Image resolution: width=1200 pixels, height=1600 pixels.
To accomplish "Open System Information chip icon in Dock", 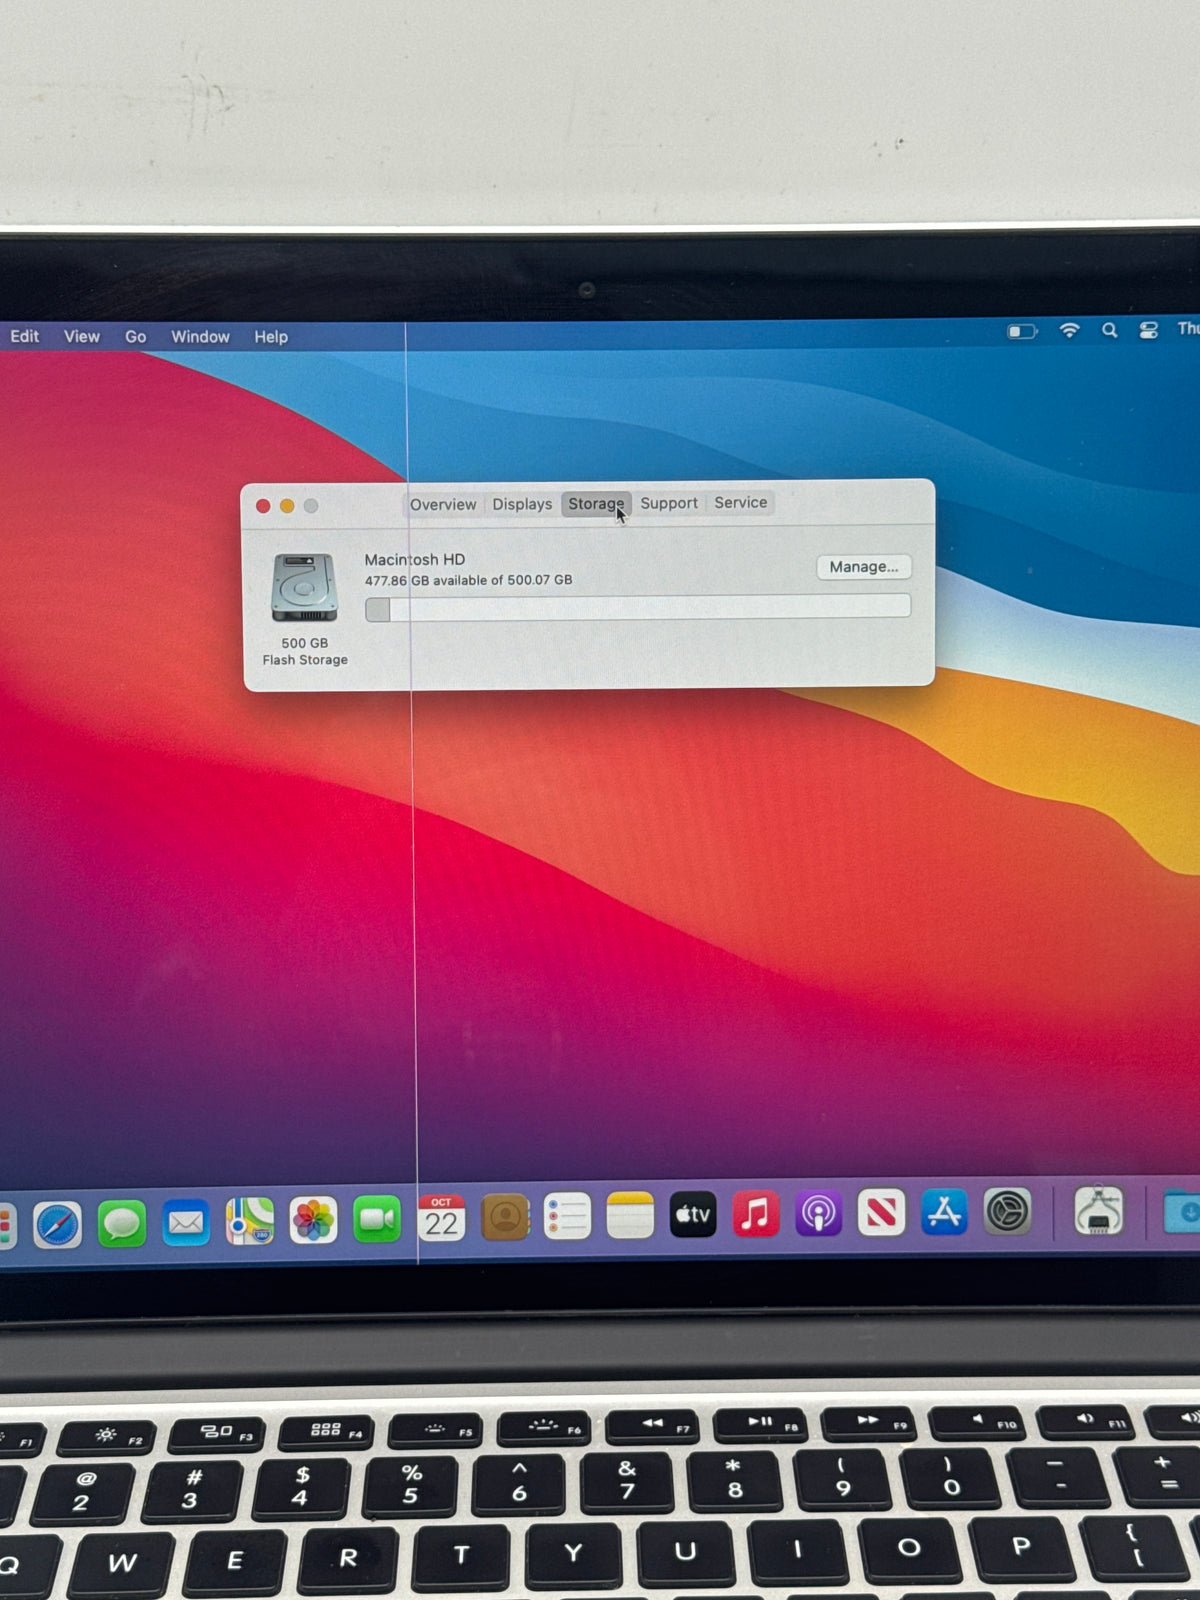I will tap(1098, 1210).
